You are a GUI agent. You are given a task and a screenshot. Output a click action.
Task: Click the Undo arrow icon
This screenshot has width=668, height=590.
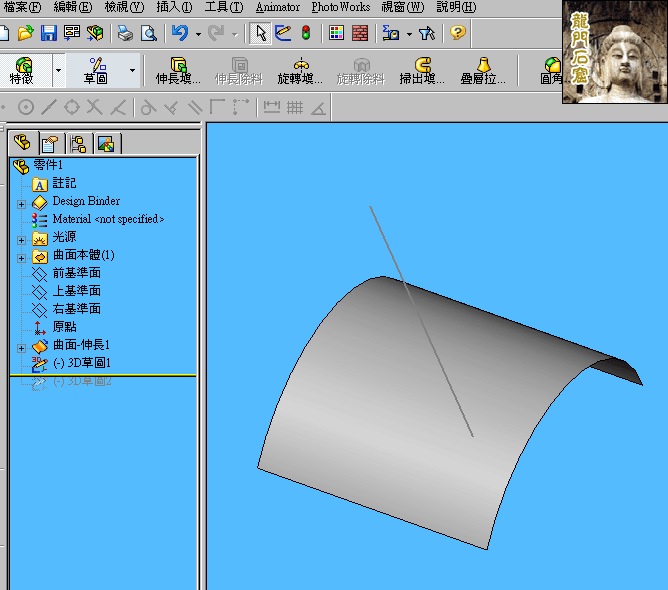tap(180, 33)
